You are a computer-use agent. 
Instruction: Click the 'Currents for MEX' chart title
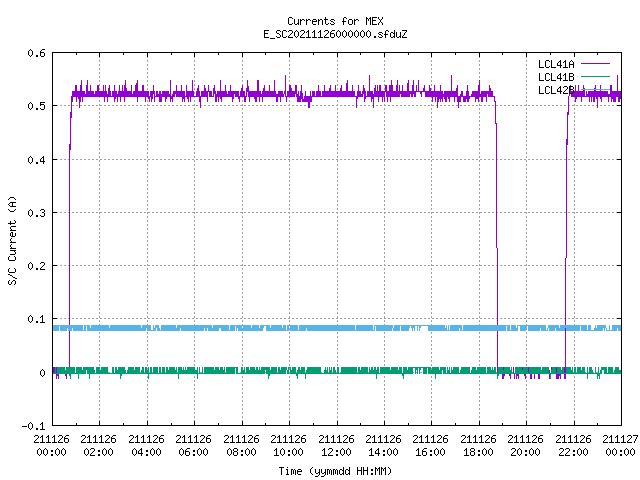click(x=335, y=21)
